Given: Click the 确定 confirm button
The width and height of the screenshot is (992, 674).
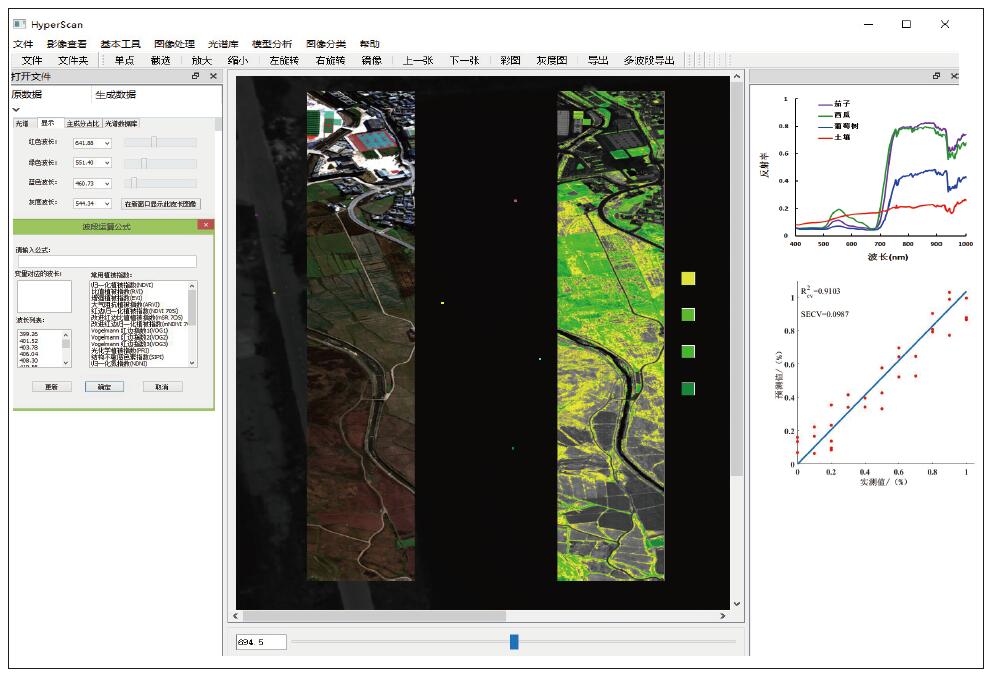Looking at the screenshot, I should 104,386.
